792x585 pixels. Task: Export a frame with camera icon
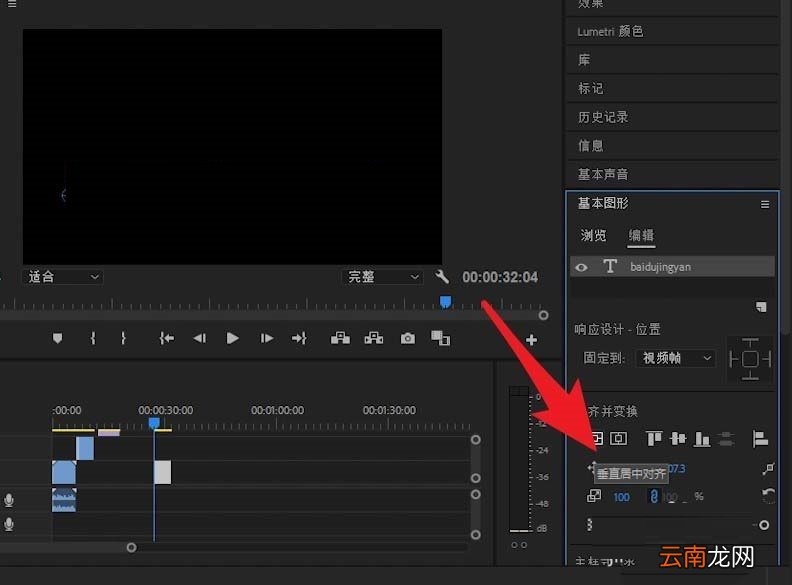tap(408, 338)
